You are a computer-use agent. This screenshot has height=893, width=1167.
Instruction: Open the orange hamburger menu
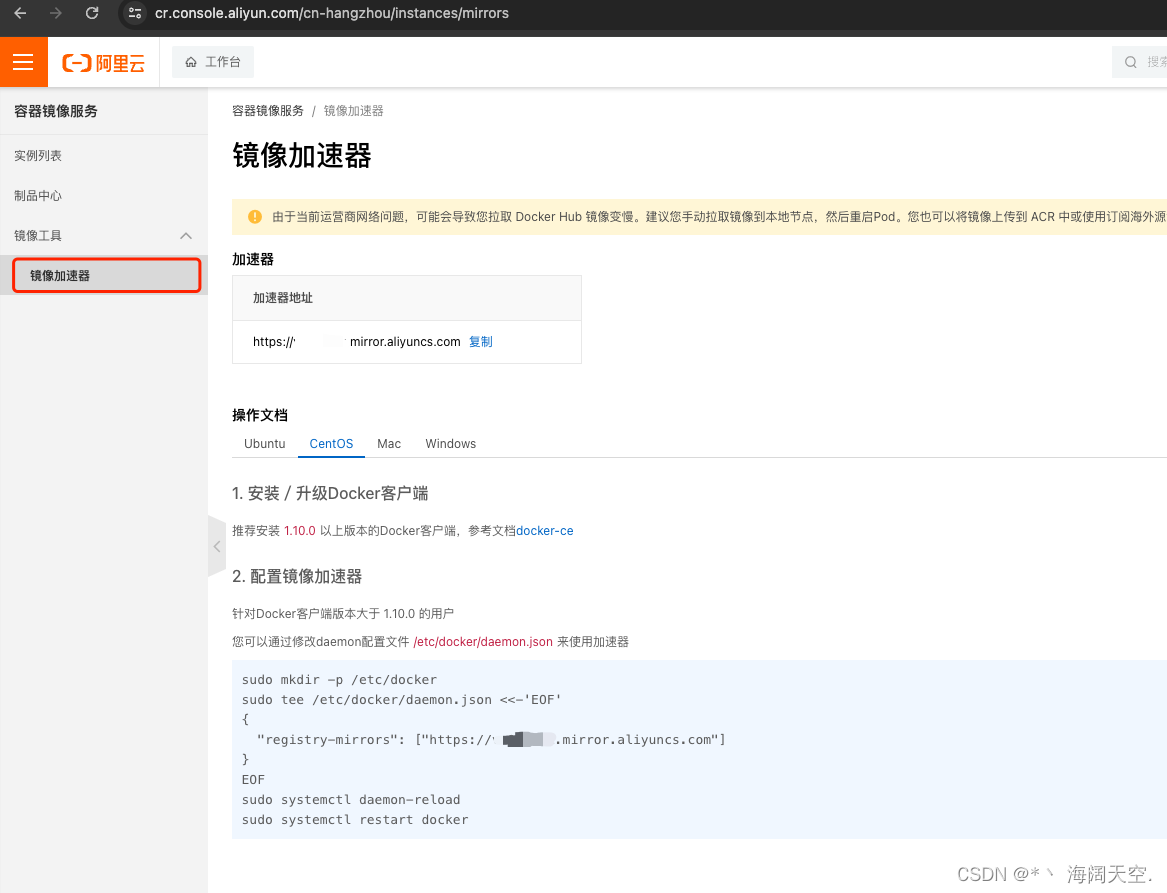pos(24,62)
